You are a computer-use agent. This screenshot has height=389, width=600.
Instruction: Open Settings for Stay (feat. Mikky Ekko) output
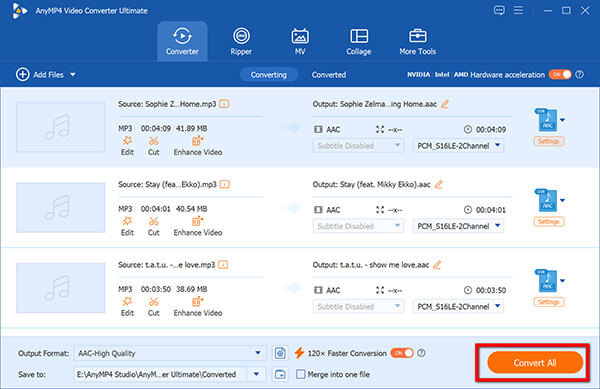[549, 221]
